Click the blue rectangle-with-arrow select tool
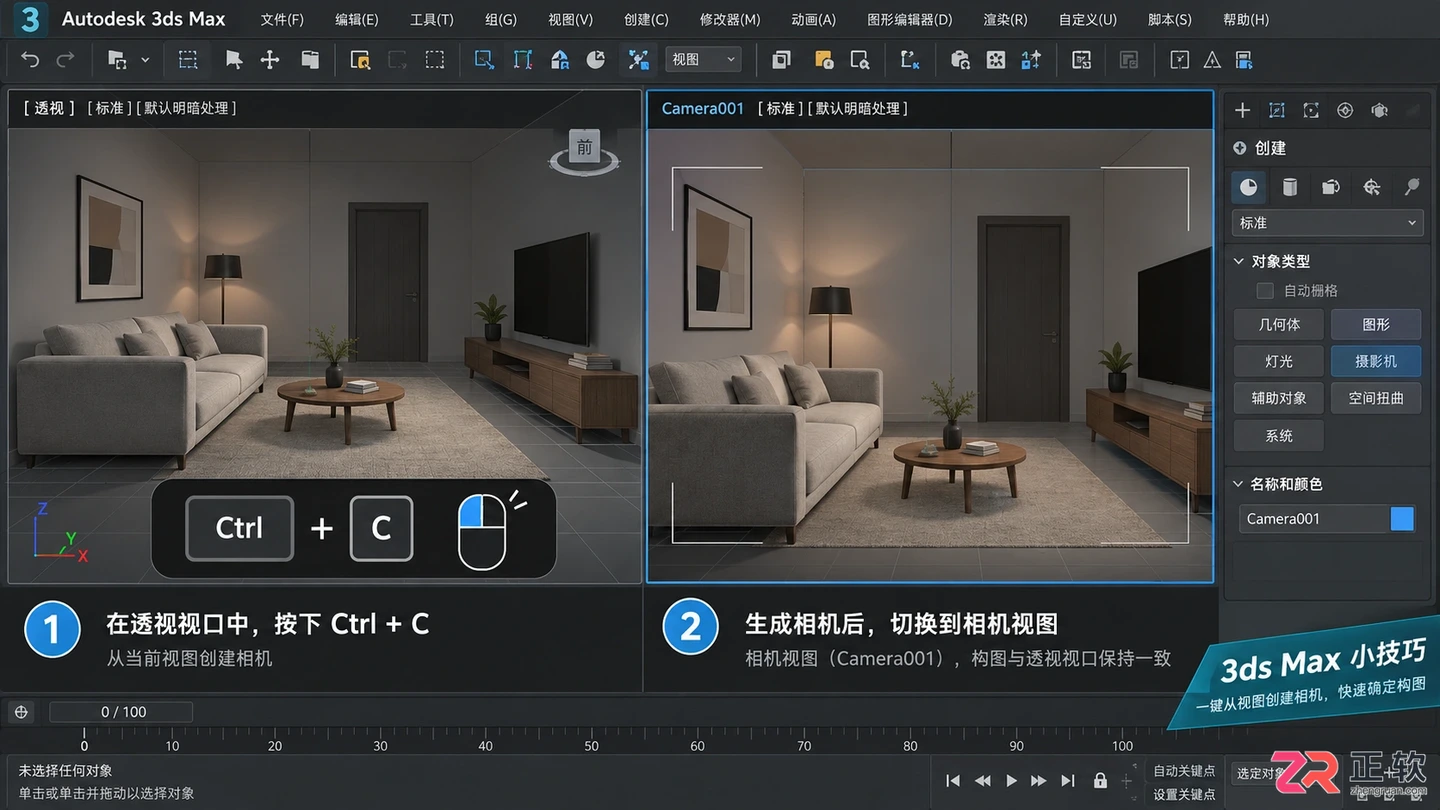This screenshot has height=810, width=1440. [x=485, y=60]
